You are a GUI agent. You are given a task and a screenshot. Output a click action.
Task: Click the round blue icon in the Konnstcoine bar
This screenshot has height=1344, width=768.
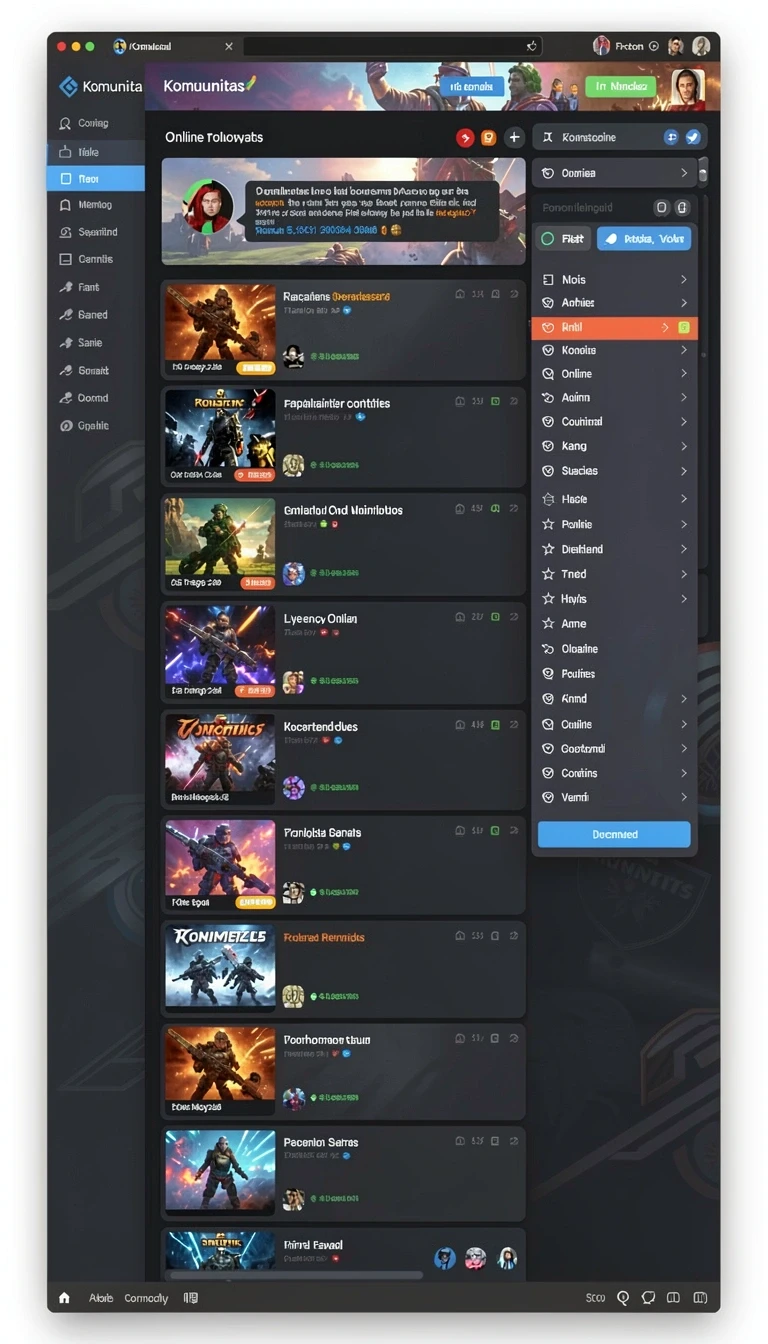pos(672,138)
